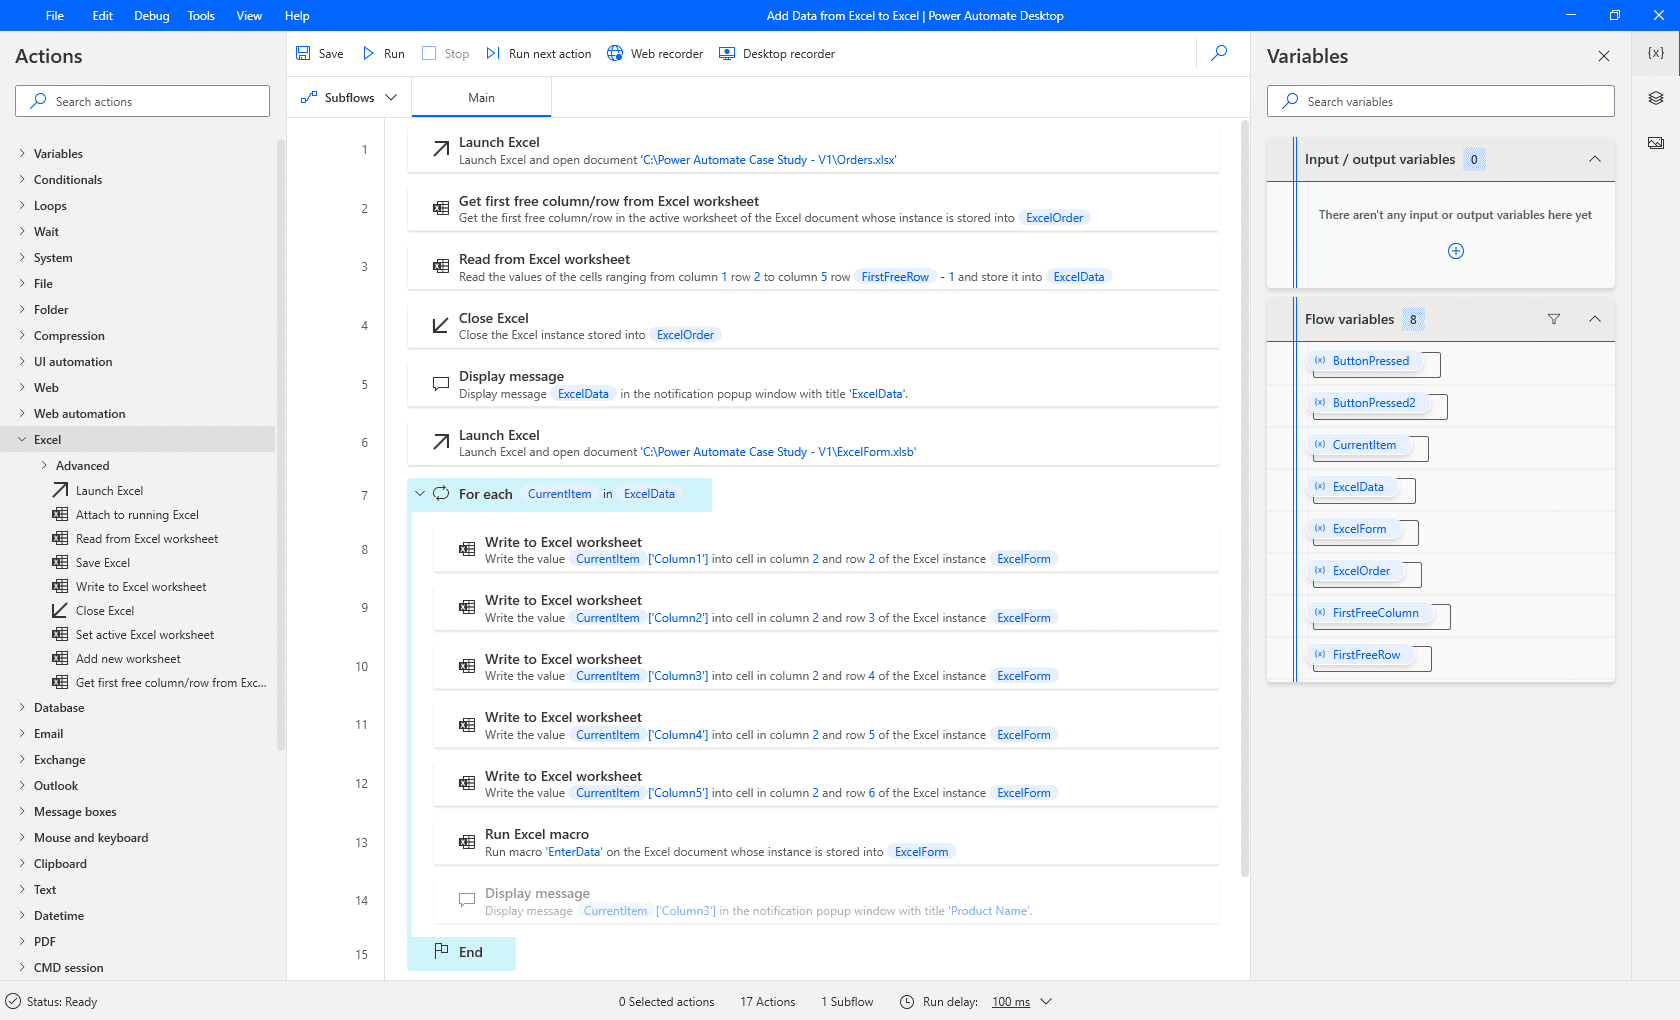Save the flow

(319, 53)
